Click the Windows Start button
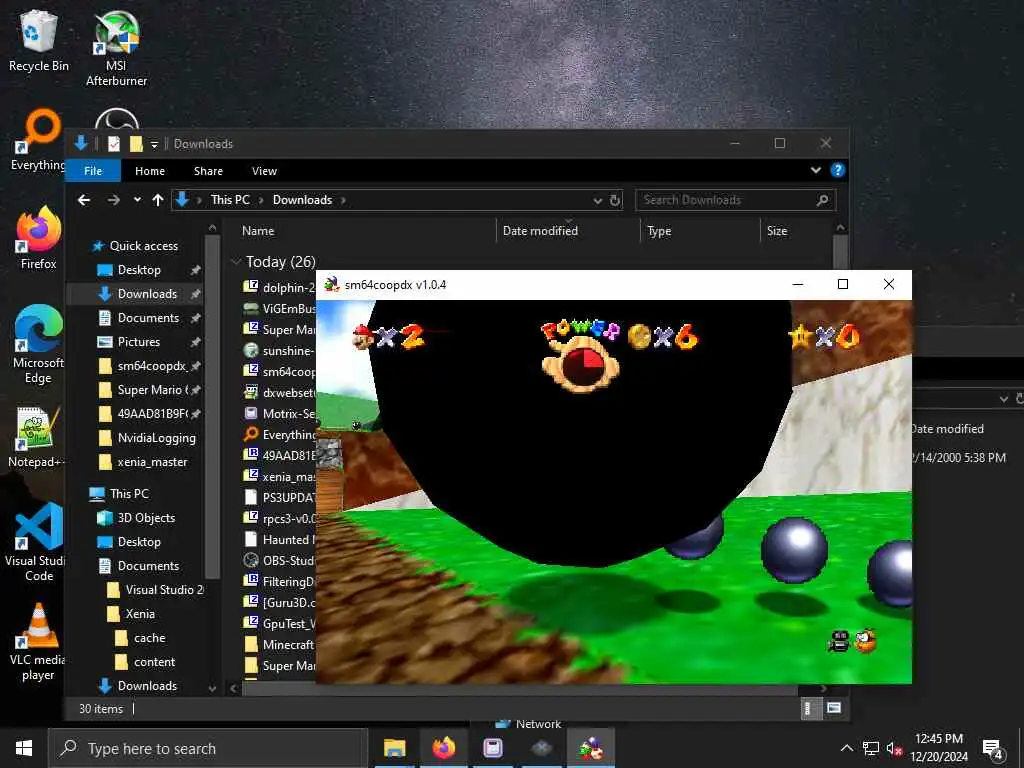This screenshot has width=1024, height=768. (x=24, y=748)
